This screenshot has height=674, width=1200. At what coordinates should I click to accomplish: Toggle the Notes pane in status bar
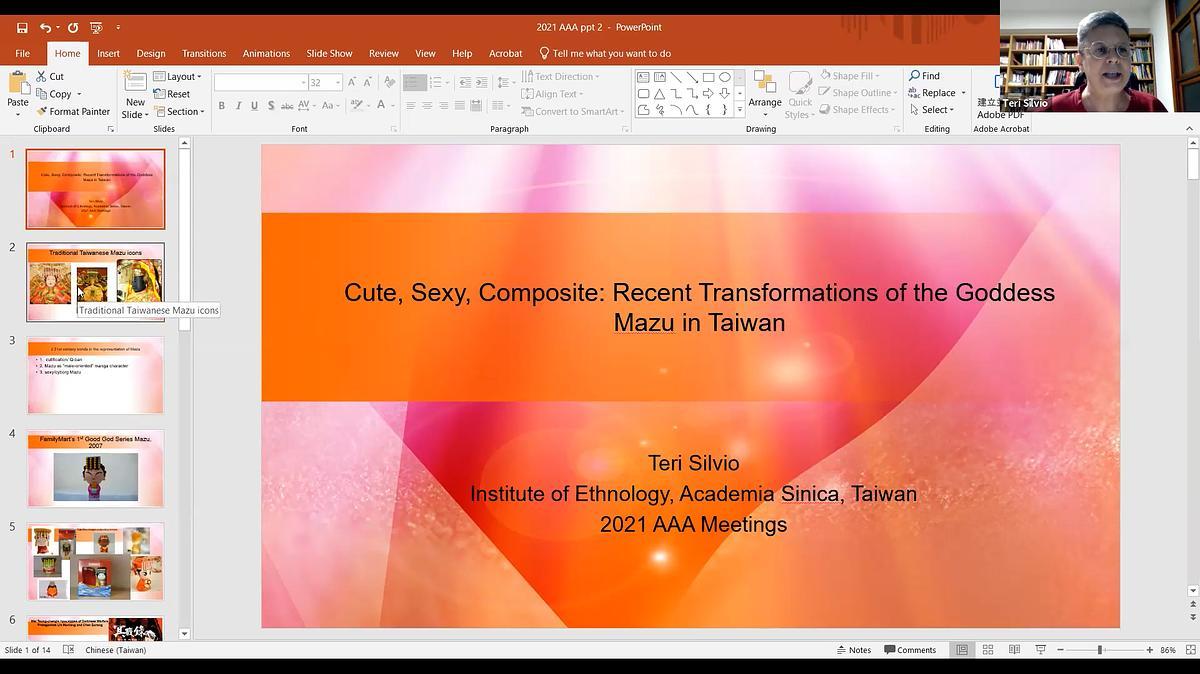coord(854,650)
